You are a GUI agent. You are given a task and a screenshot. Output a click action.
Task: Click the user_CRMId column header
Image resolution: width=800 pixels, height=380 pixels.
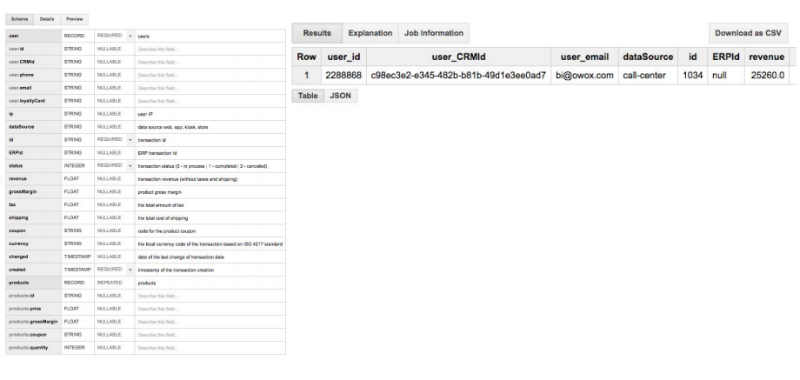click(x=458, y=57)
